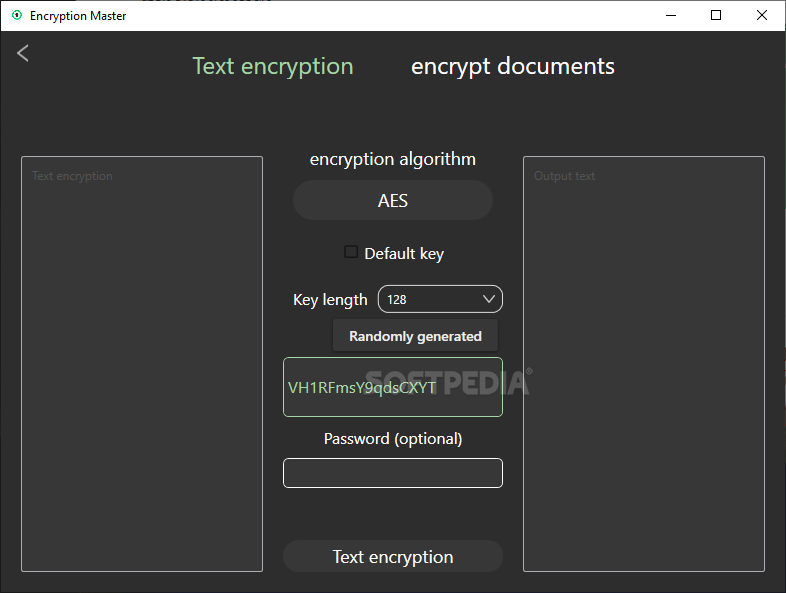
Task: Click the bottom Text encryption action button
Action: 392,556
